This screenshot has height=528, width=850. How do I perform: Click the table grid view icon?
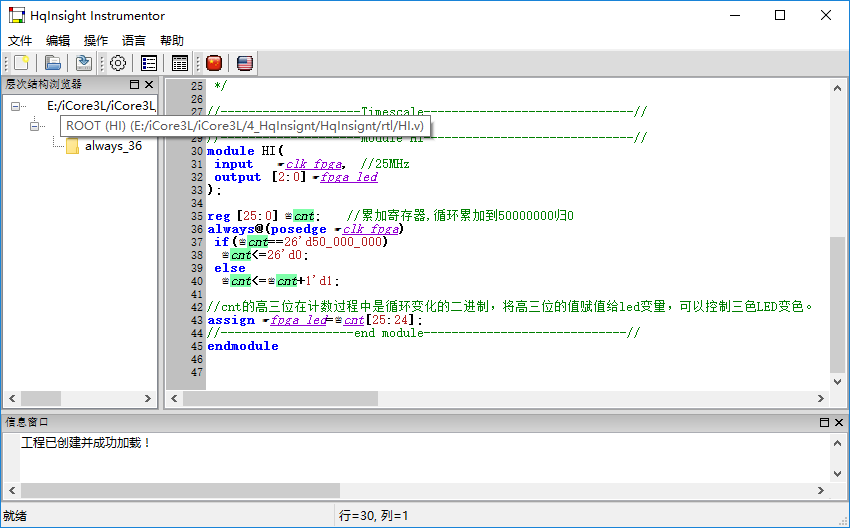pyautogui.click(x=180, y=63)
